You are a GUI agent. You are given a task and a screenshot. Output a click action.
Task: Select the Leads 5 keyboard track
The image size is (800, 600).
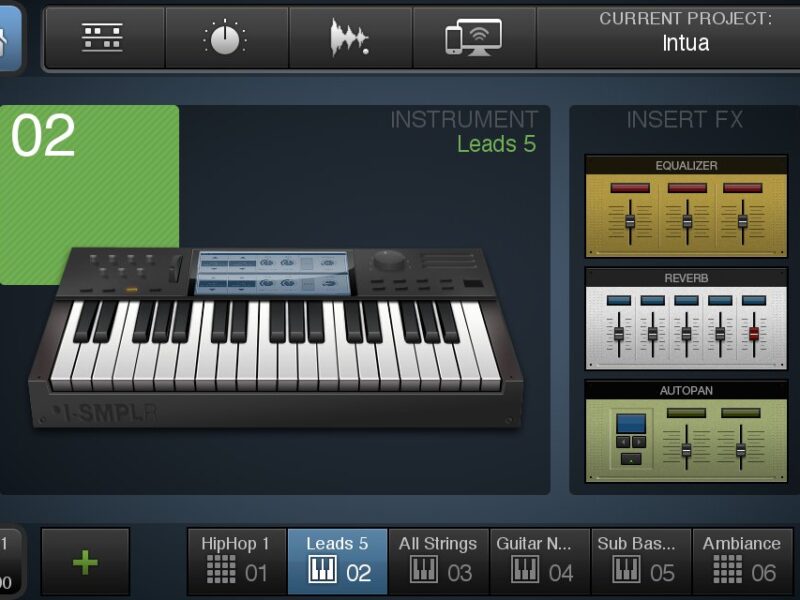click(337, 561)
